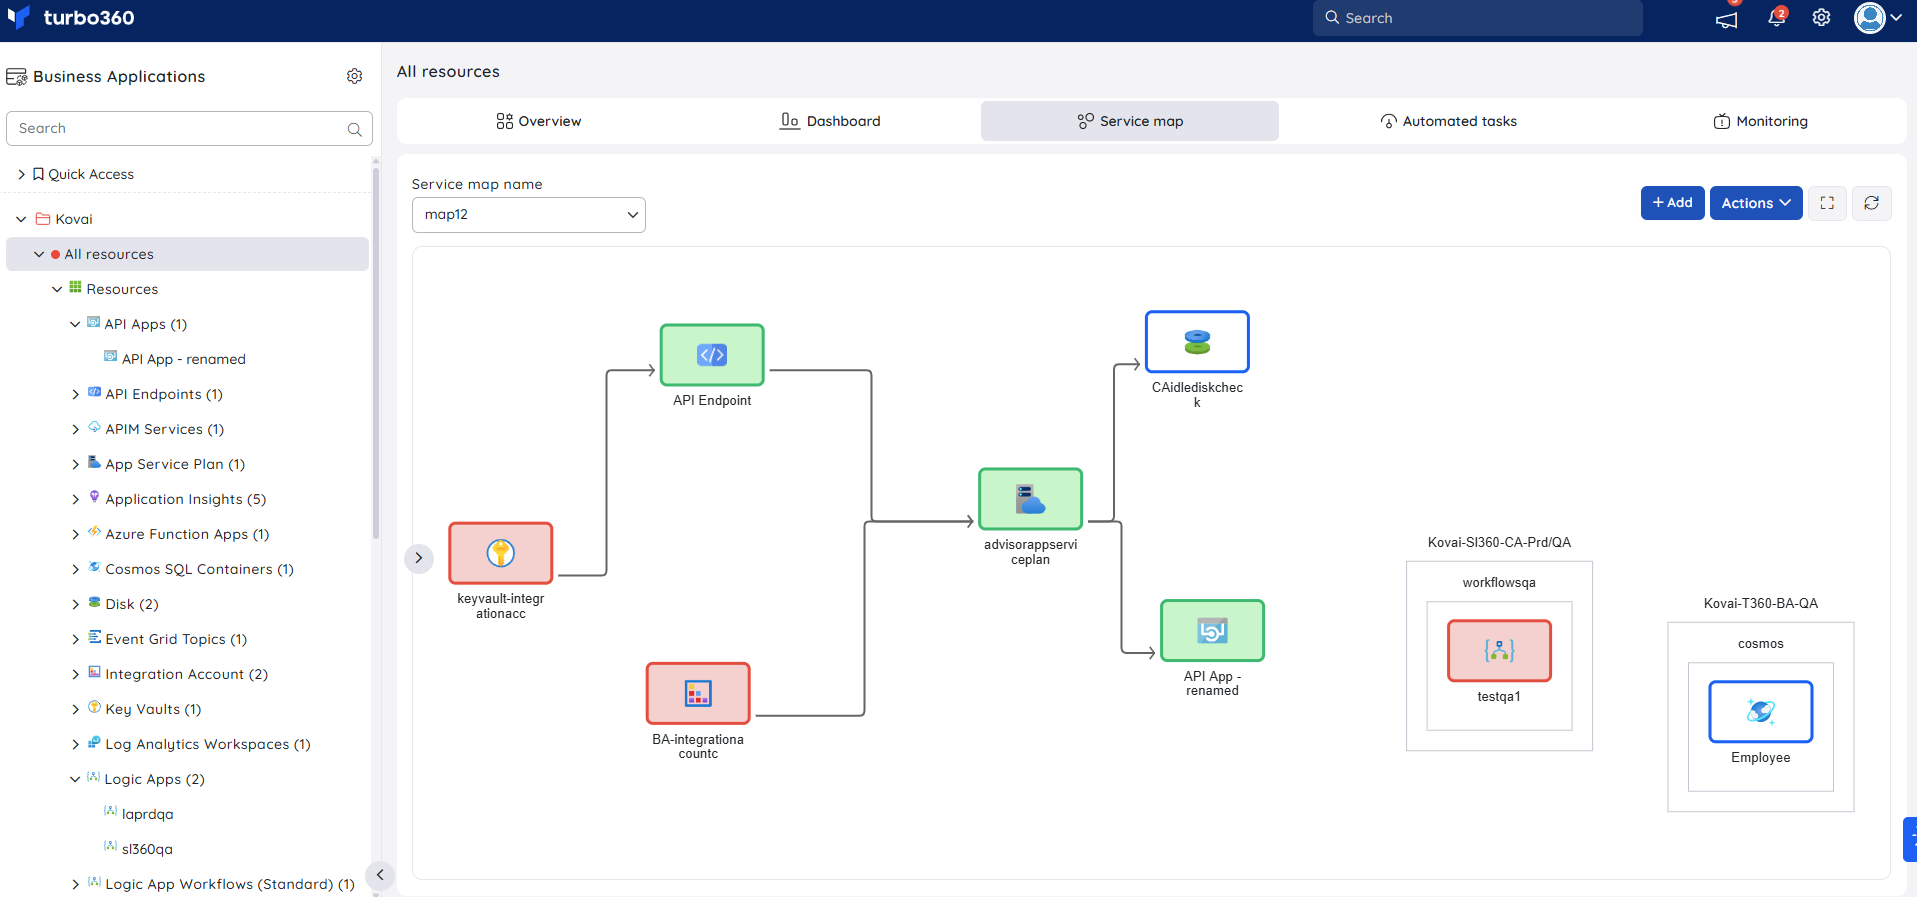Select the CAidlediskcheck disk node
Image resolution: width=1917 pixels, height=897 pixels.
[x=1197, y=342]
